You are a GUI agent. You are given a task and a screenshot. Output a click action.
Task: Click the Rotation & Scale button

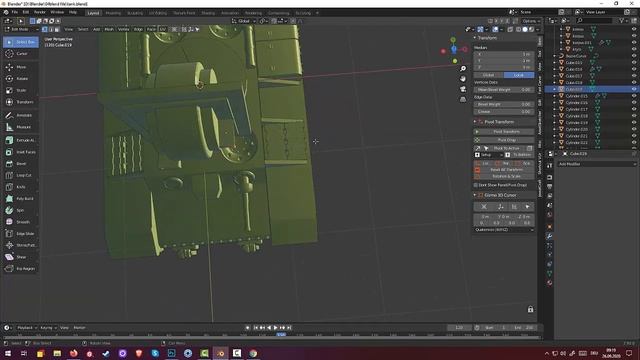pos(504,176)
